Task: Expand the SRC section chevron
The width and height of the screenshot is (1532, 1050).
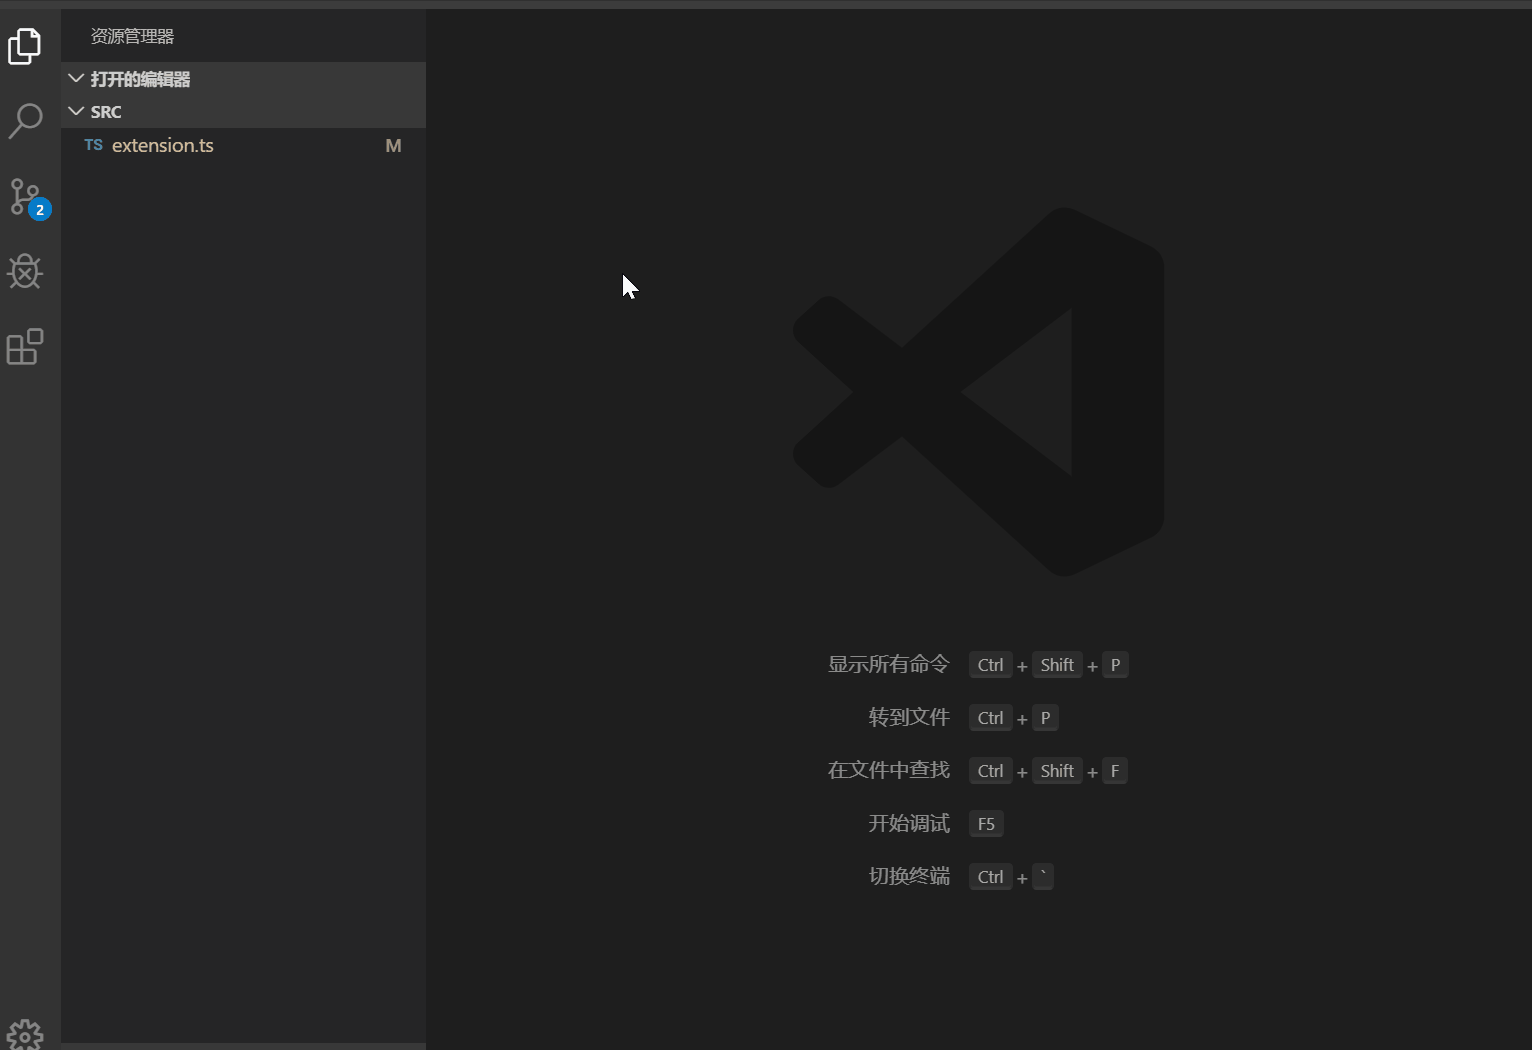Action: 78,111
